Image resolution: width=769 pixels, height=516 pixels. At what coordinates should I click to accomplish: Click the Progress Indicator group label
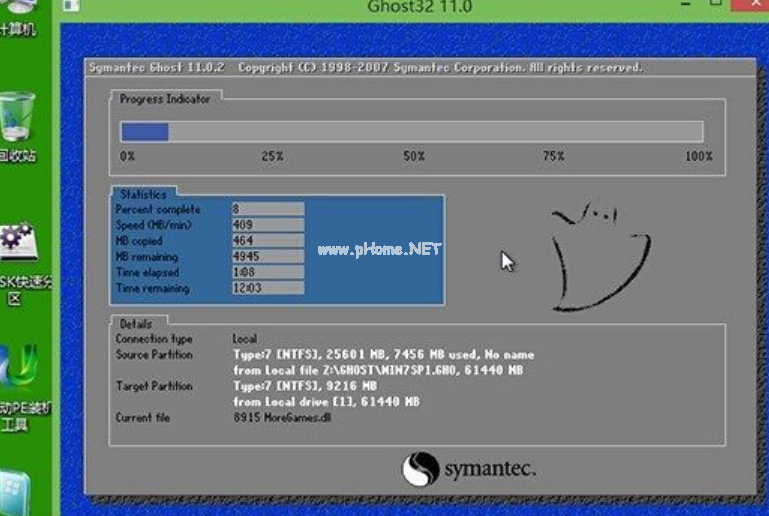pyautogui.click(x=165, y=99)
